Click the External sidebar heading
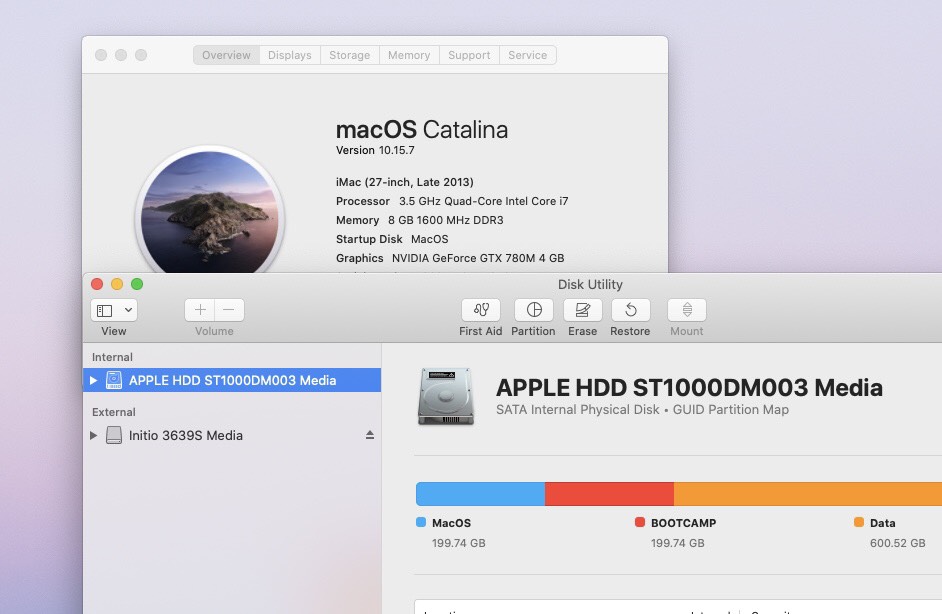This screenshot has width=942, height=614. [114, 412]
